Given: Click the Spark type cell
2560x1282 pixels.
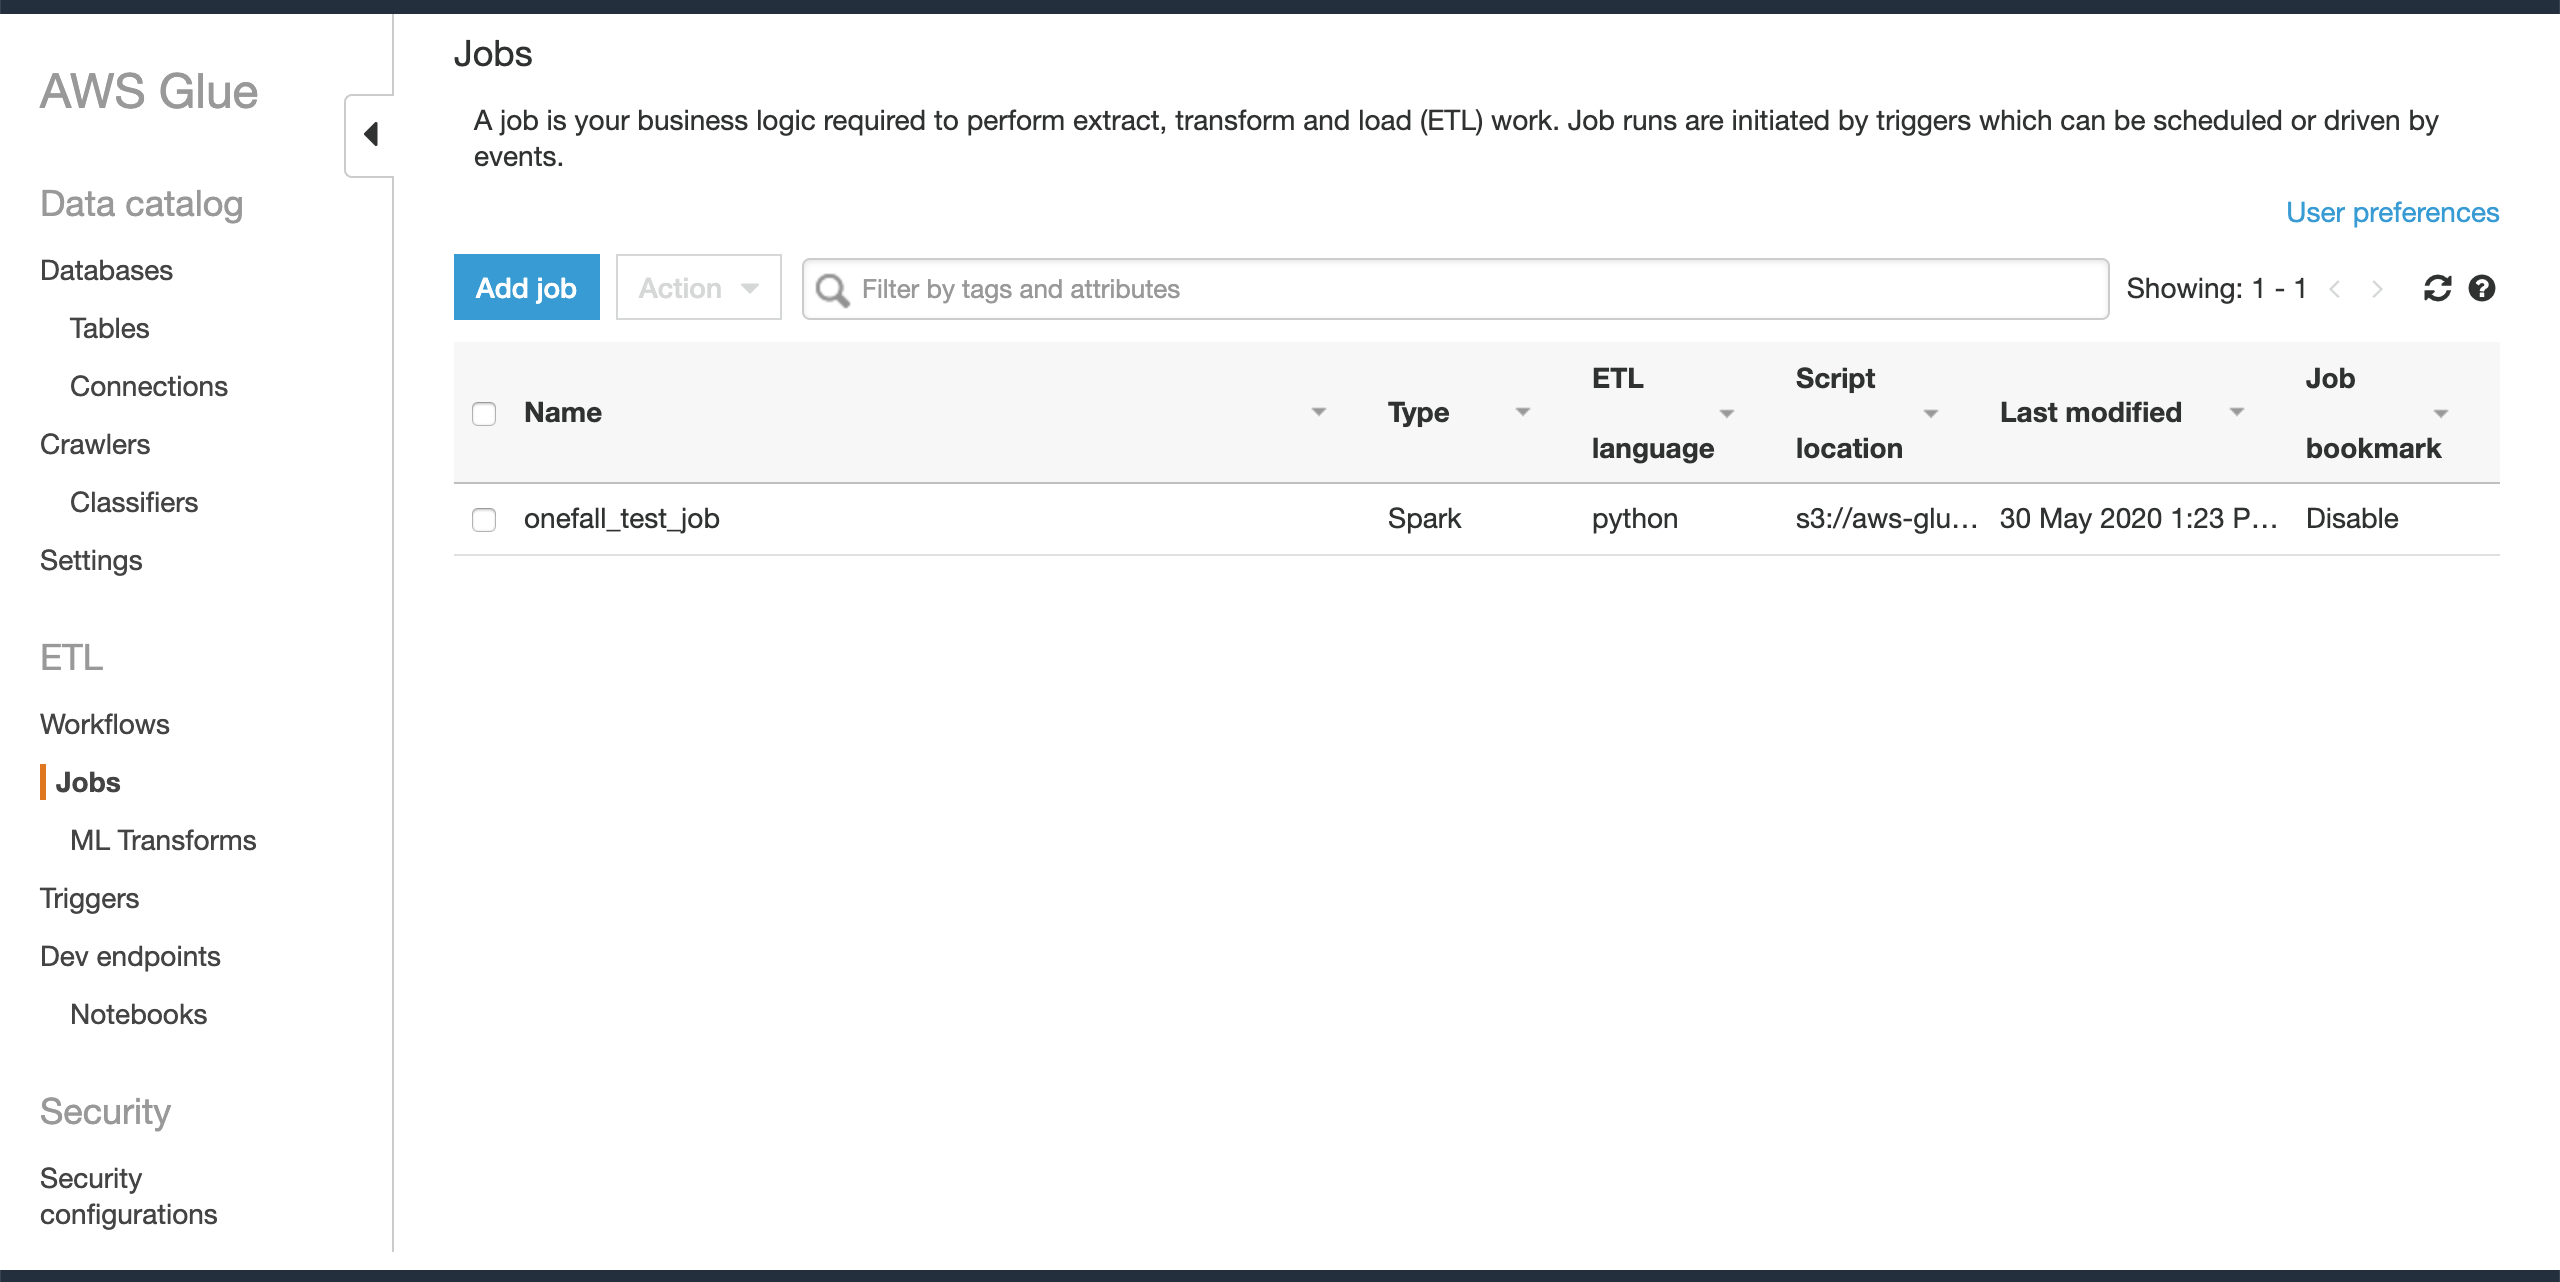Looking at the screenshot, I should click(x=1424, y=518).
